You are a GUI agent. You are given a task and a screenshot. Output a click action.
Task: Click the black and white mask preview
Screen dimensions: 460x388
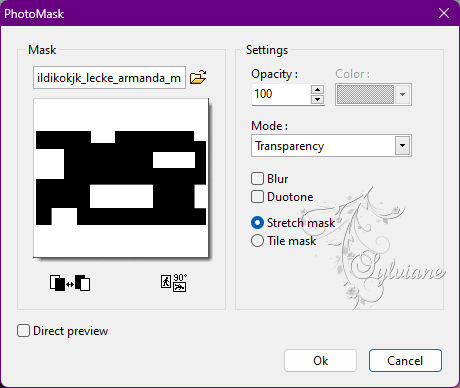coord(121,178)
